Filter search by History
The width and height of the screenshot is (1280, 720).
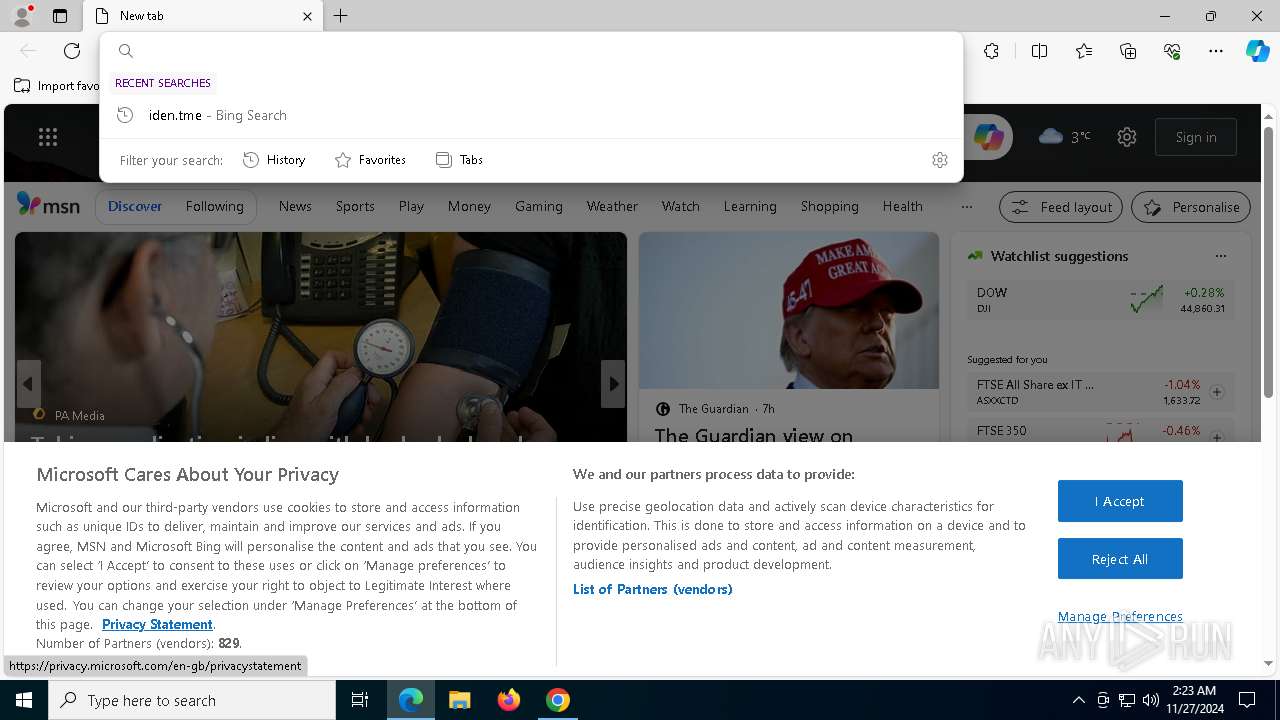[274, 160]
